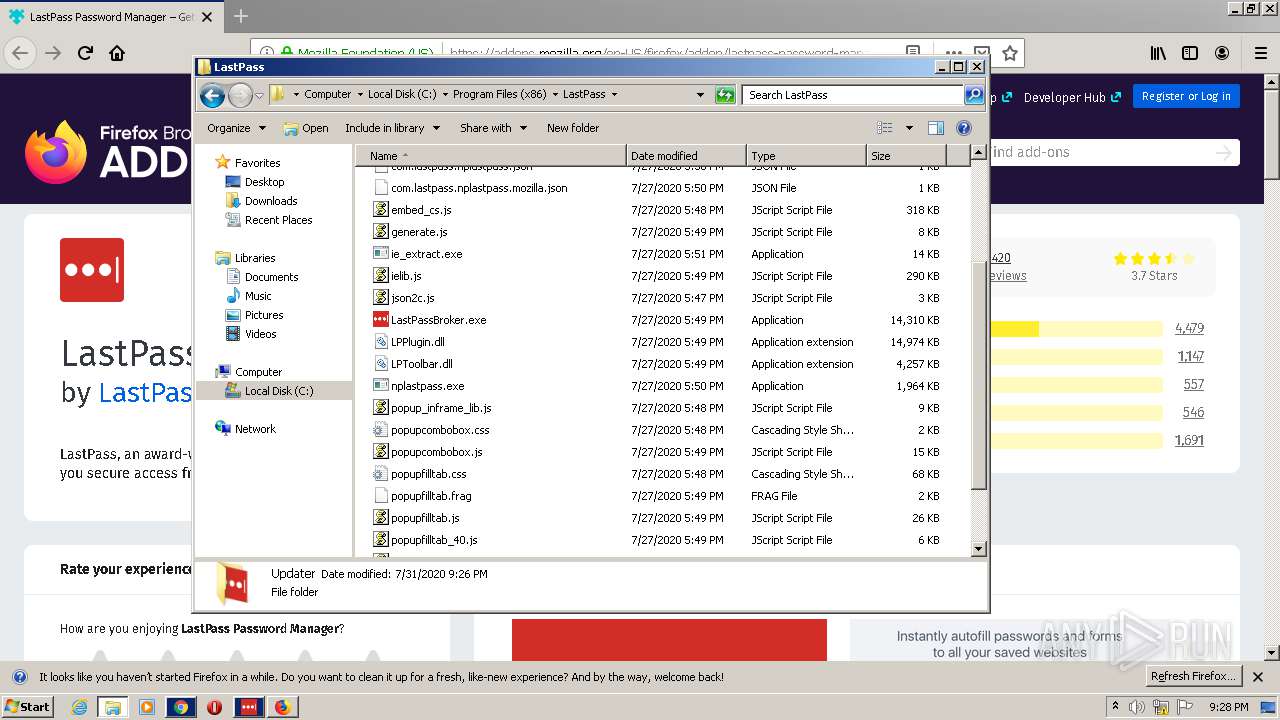Click New folder button

pos(573,128)
